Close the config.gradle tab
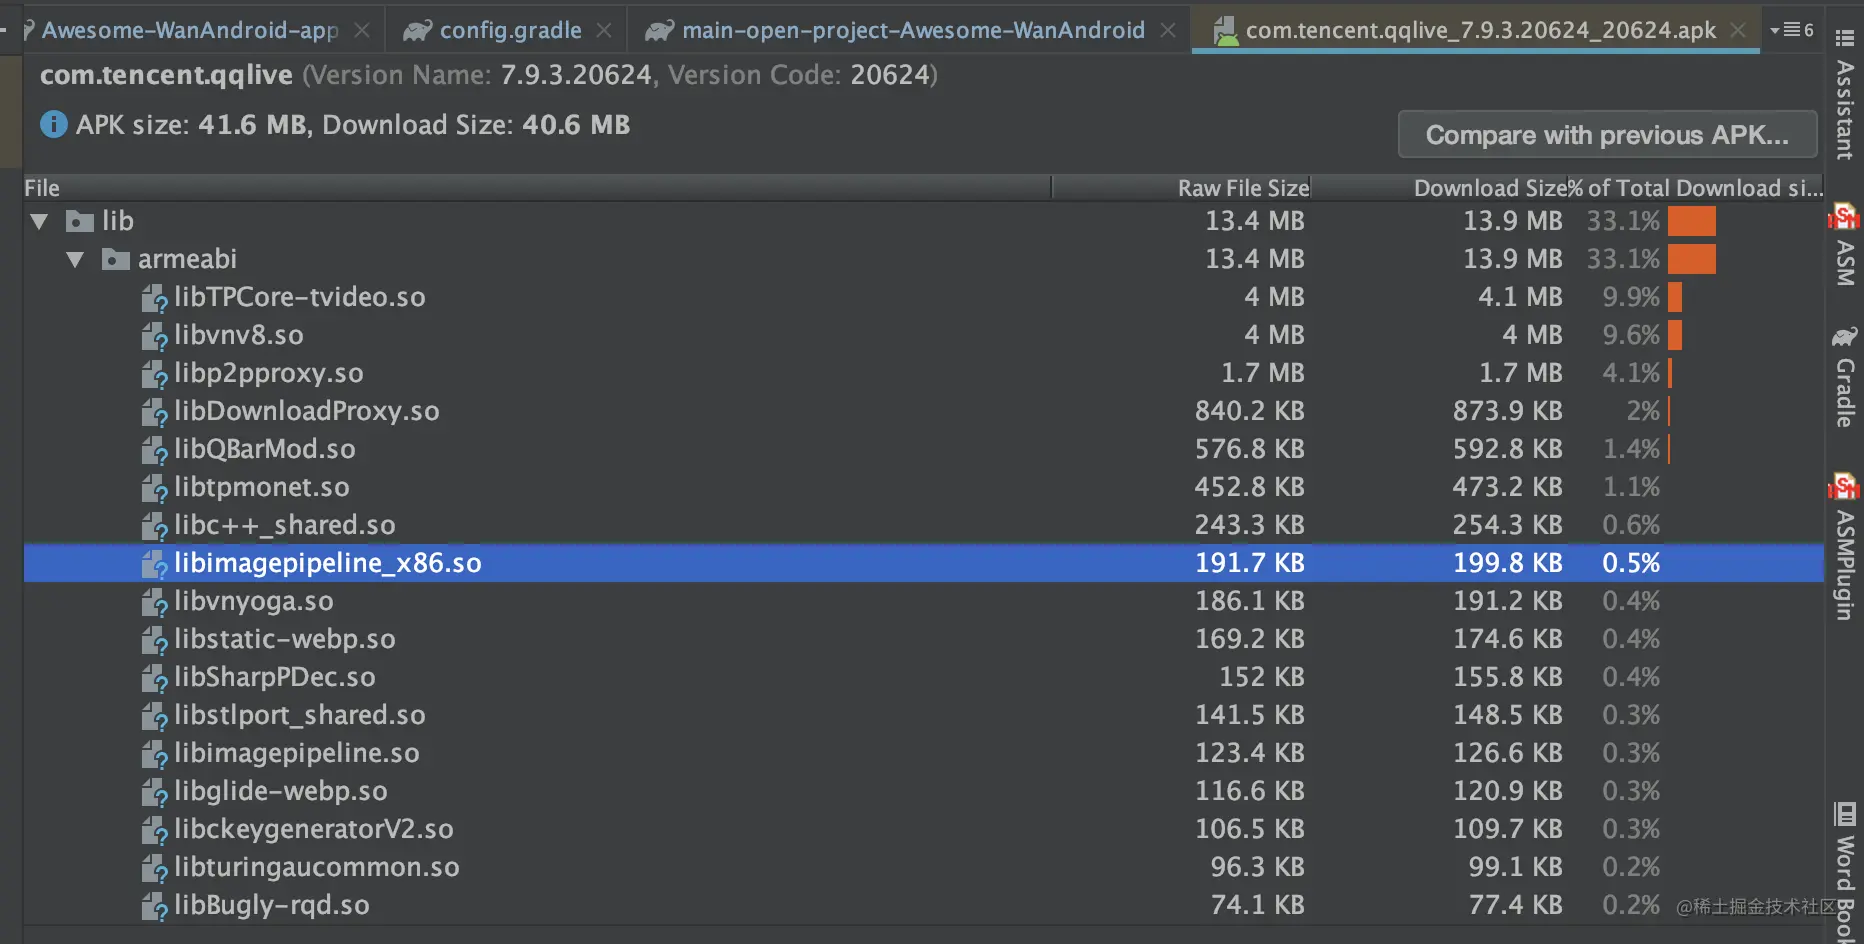 pyautogui.click(x=604, y=31)
